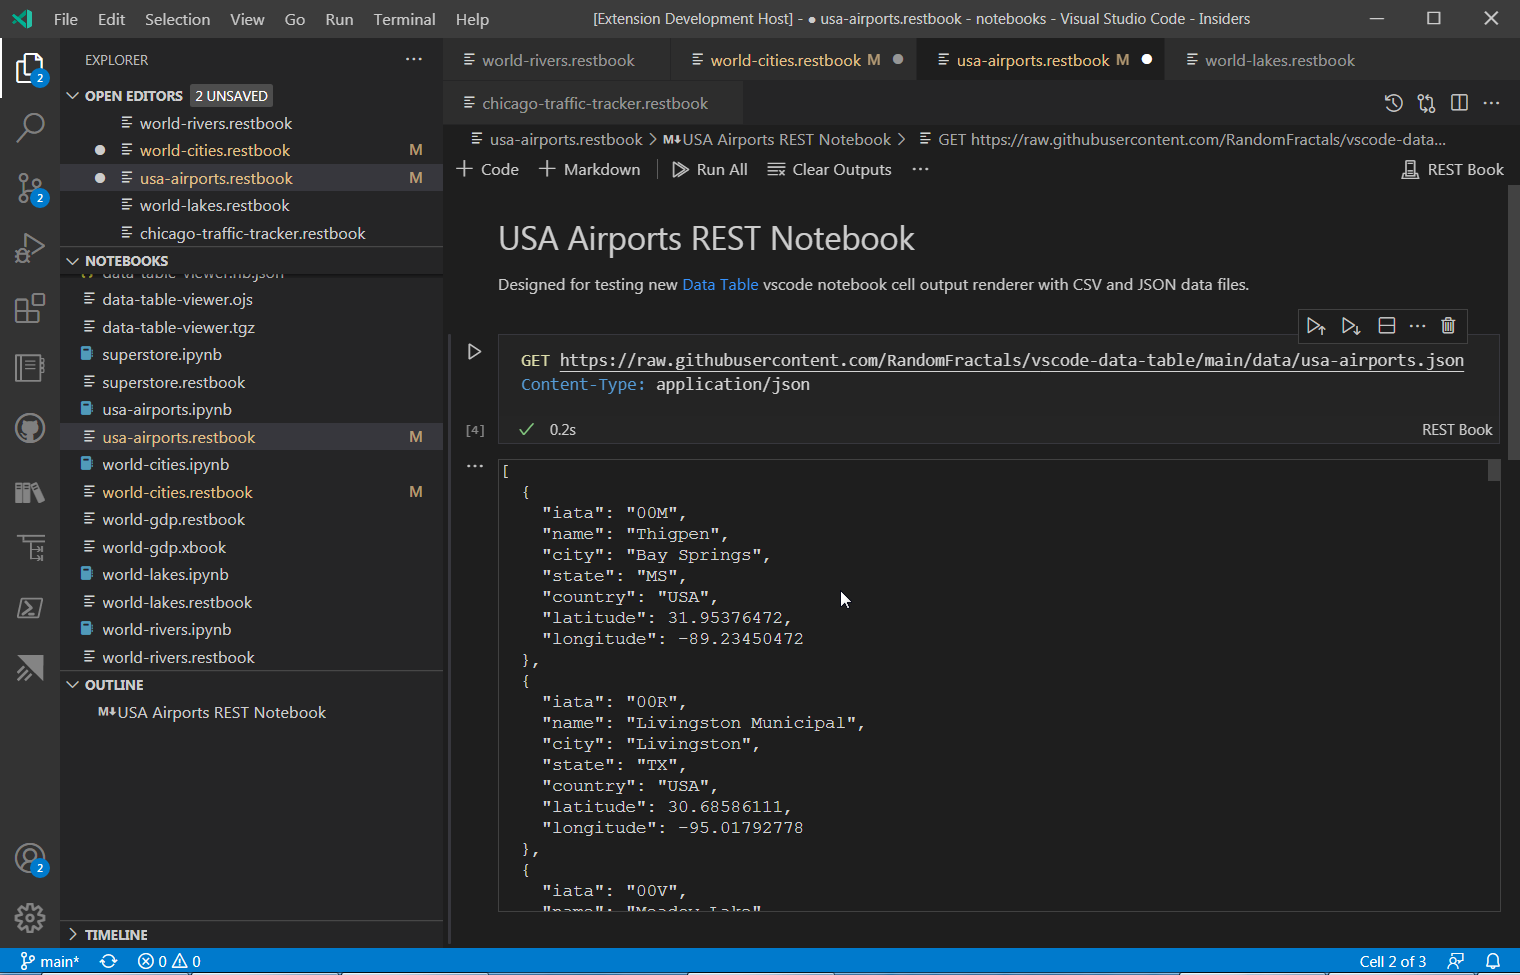
Task: Open Source Control view in activity bar
Action: [x=30, y=187]
